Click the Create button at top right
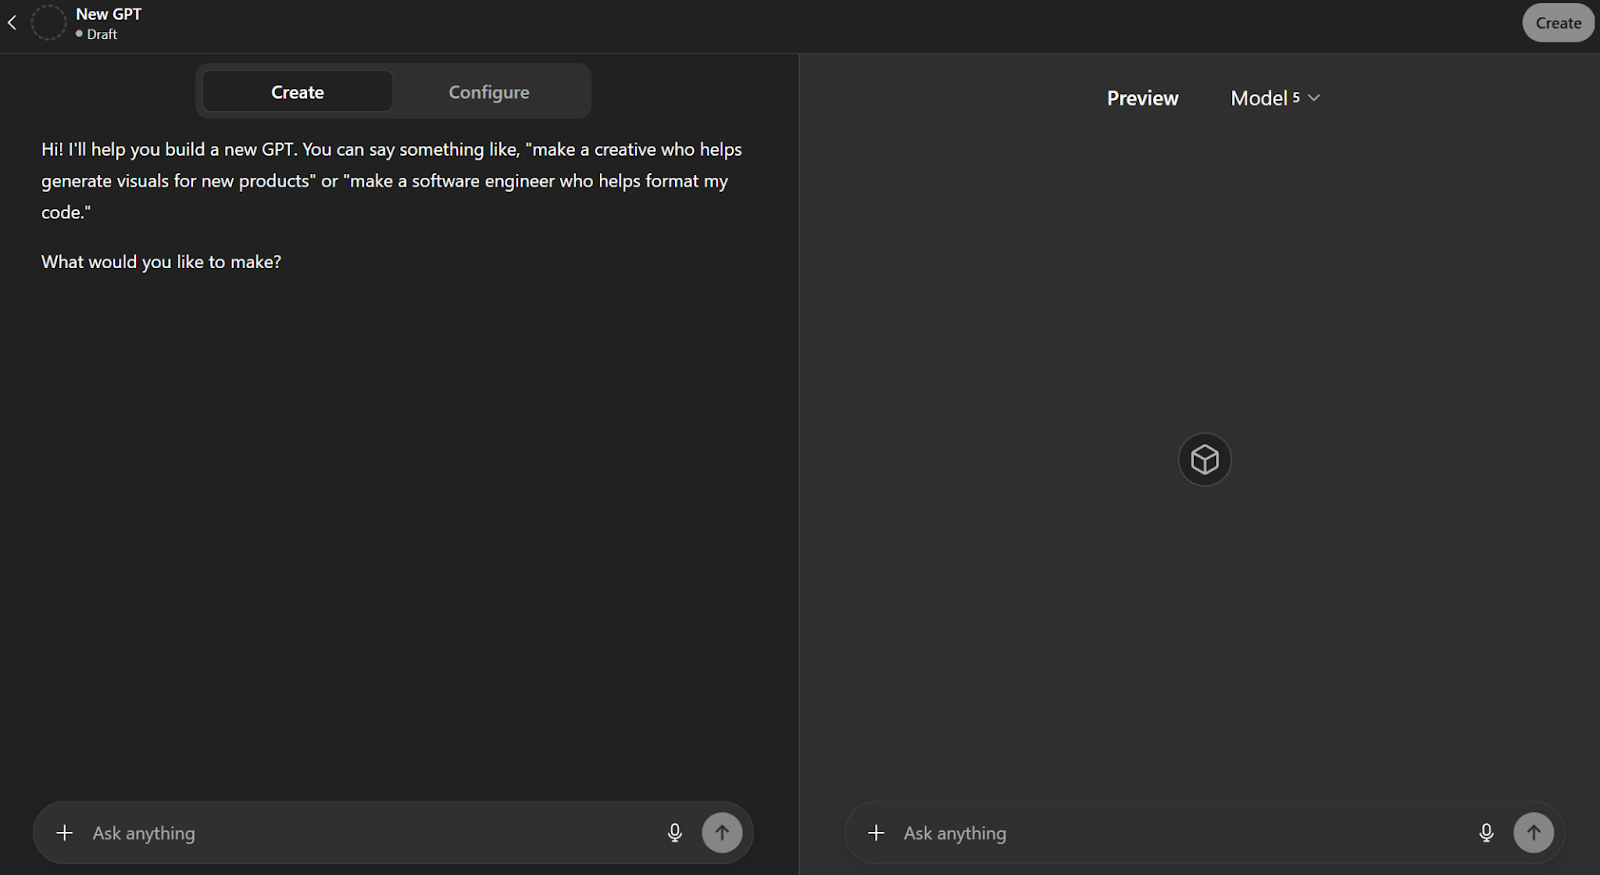 coord(1558,23)
